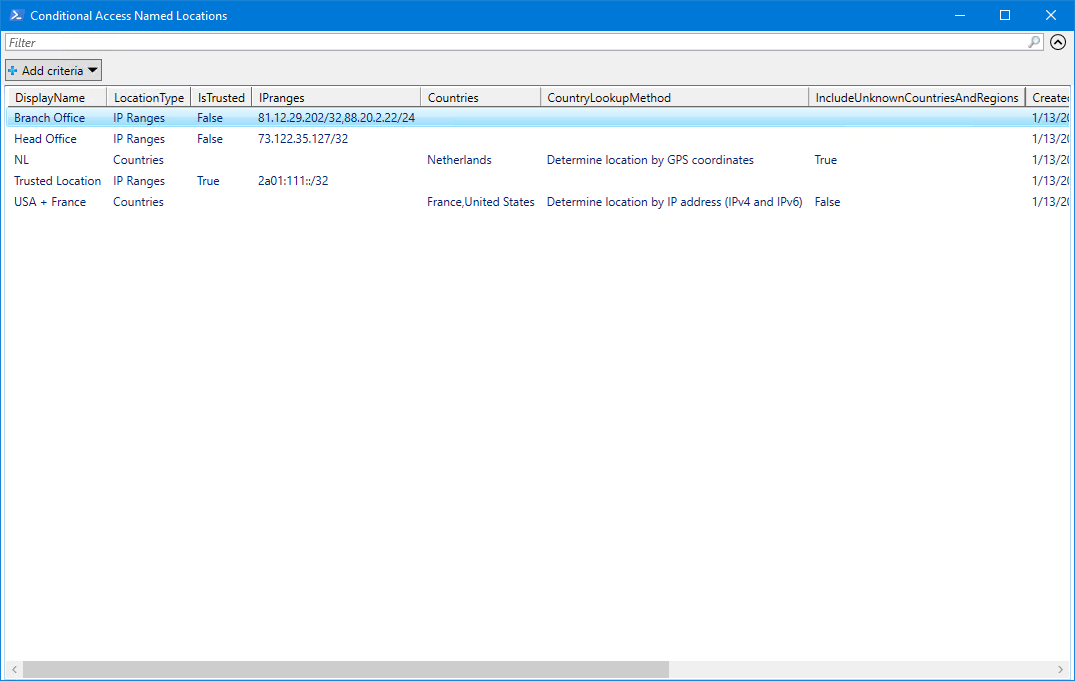Sort by IncludeUnknownCountriesAndRegions column header
Viewport: 1075px width, 681px height.
point(917,98)
